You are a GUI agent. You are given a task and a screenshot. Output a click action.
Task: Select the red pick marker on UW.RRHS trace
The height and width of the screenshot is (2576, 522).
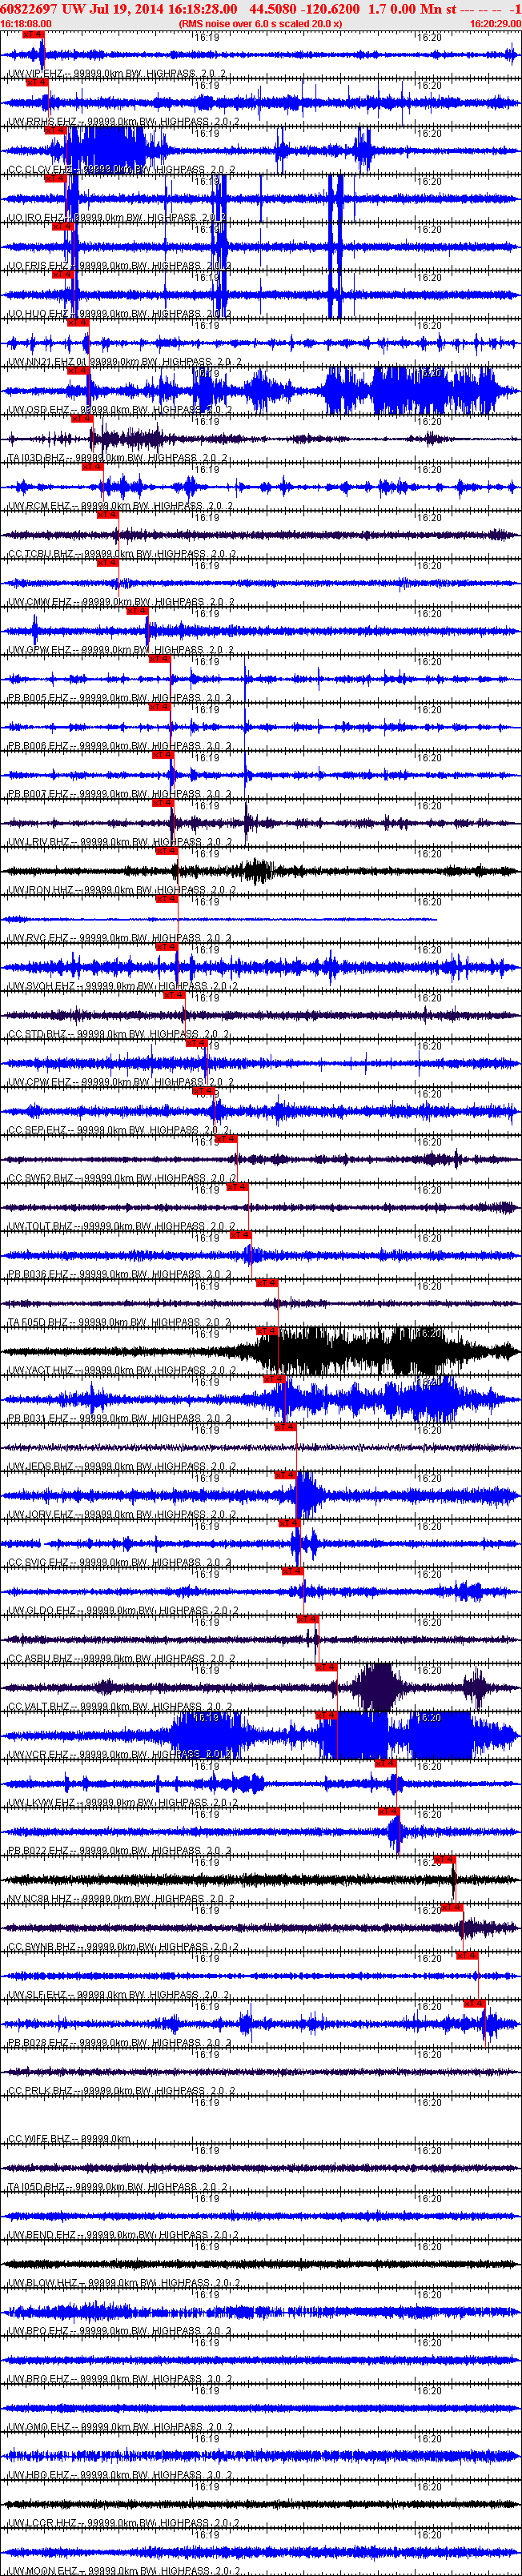tap(37, 83)
